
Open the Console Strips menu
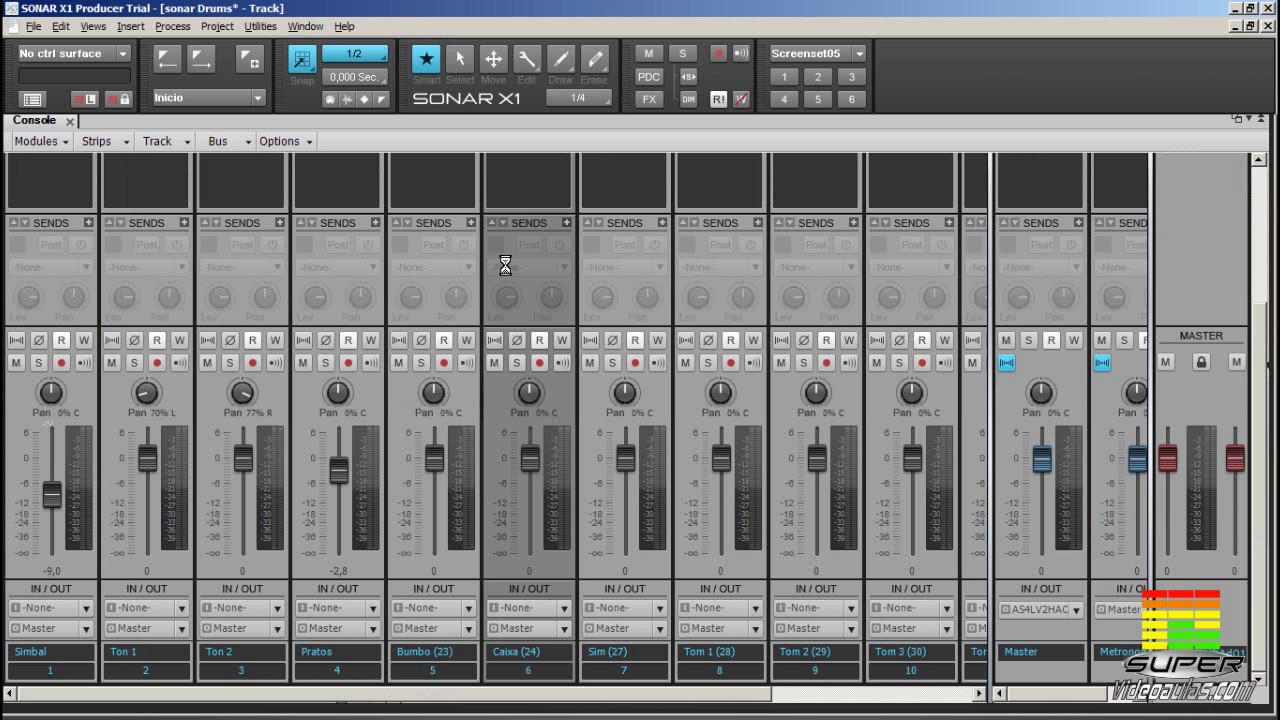click(x=105, y=141)
